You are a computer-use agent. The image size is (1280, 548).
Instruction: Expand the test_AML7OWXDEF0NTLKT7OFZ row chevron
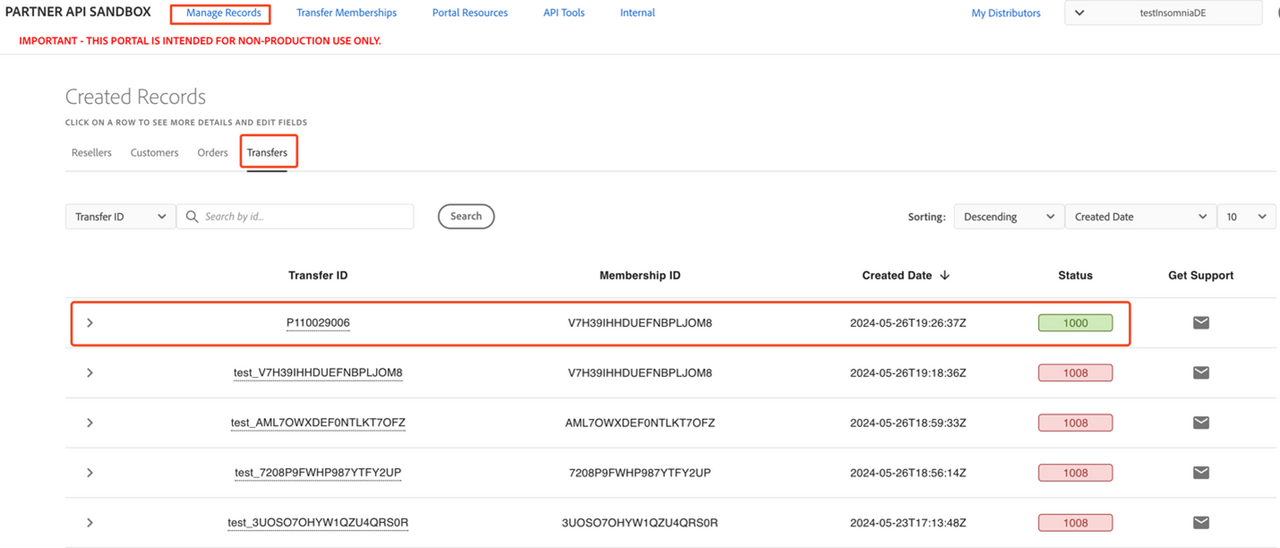pyautogui.click(x=90, y=423)
